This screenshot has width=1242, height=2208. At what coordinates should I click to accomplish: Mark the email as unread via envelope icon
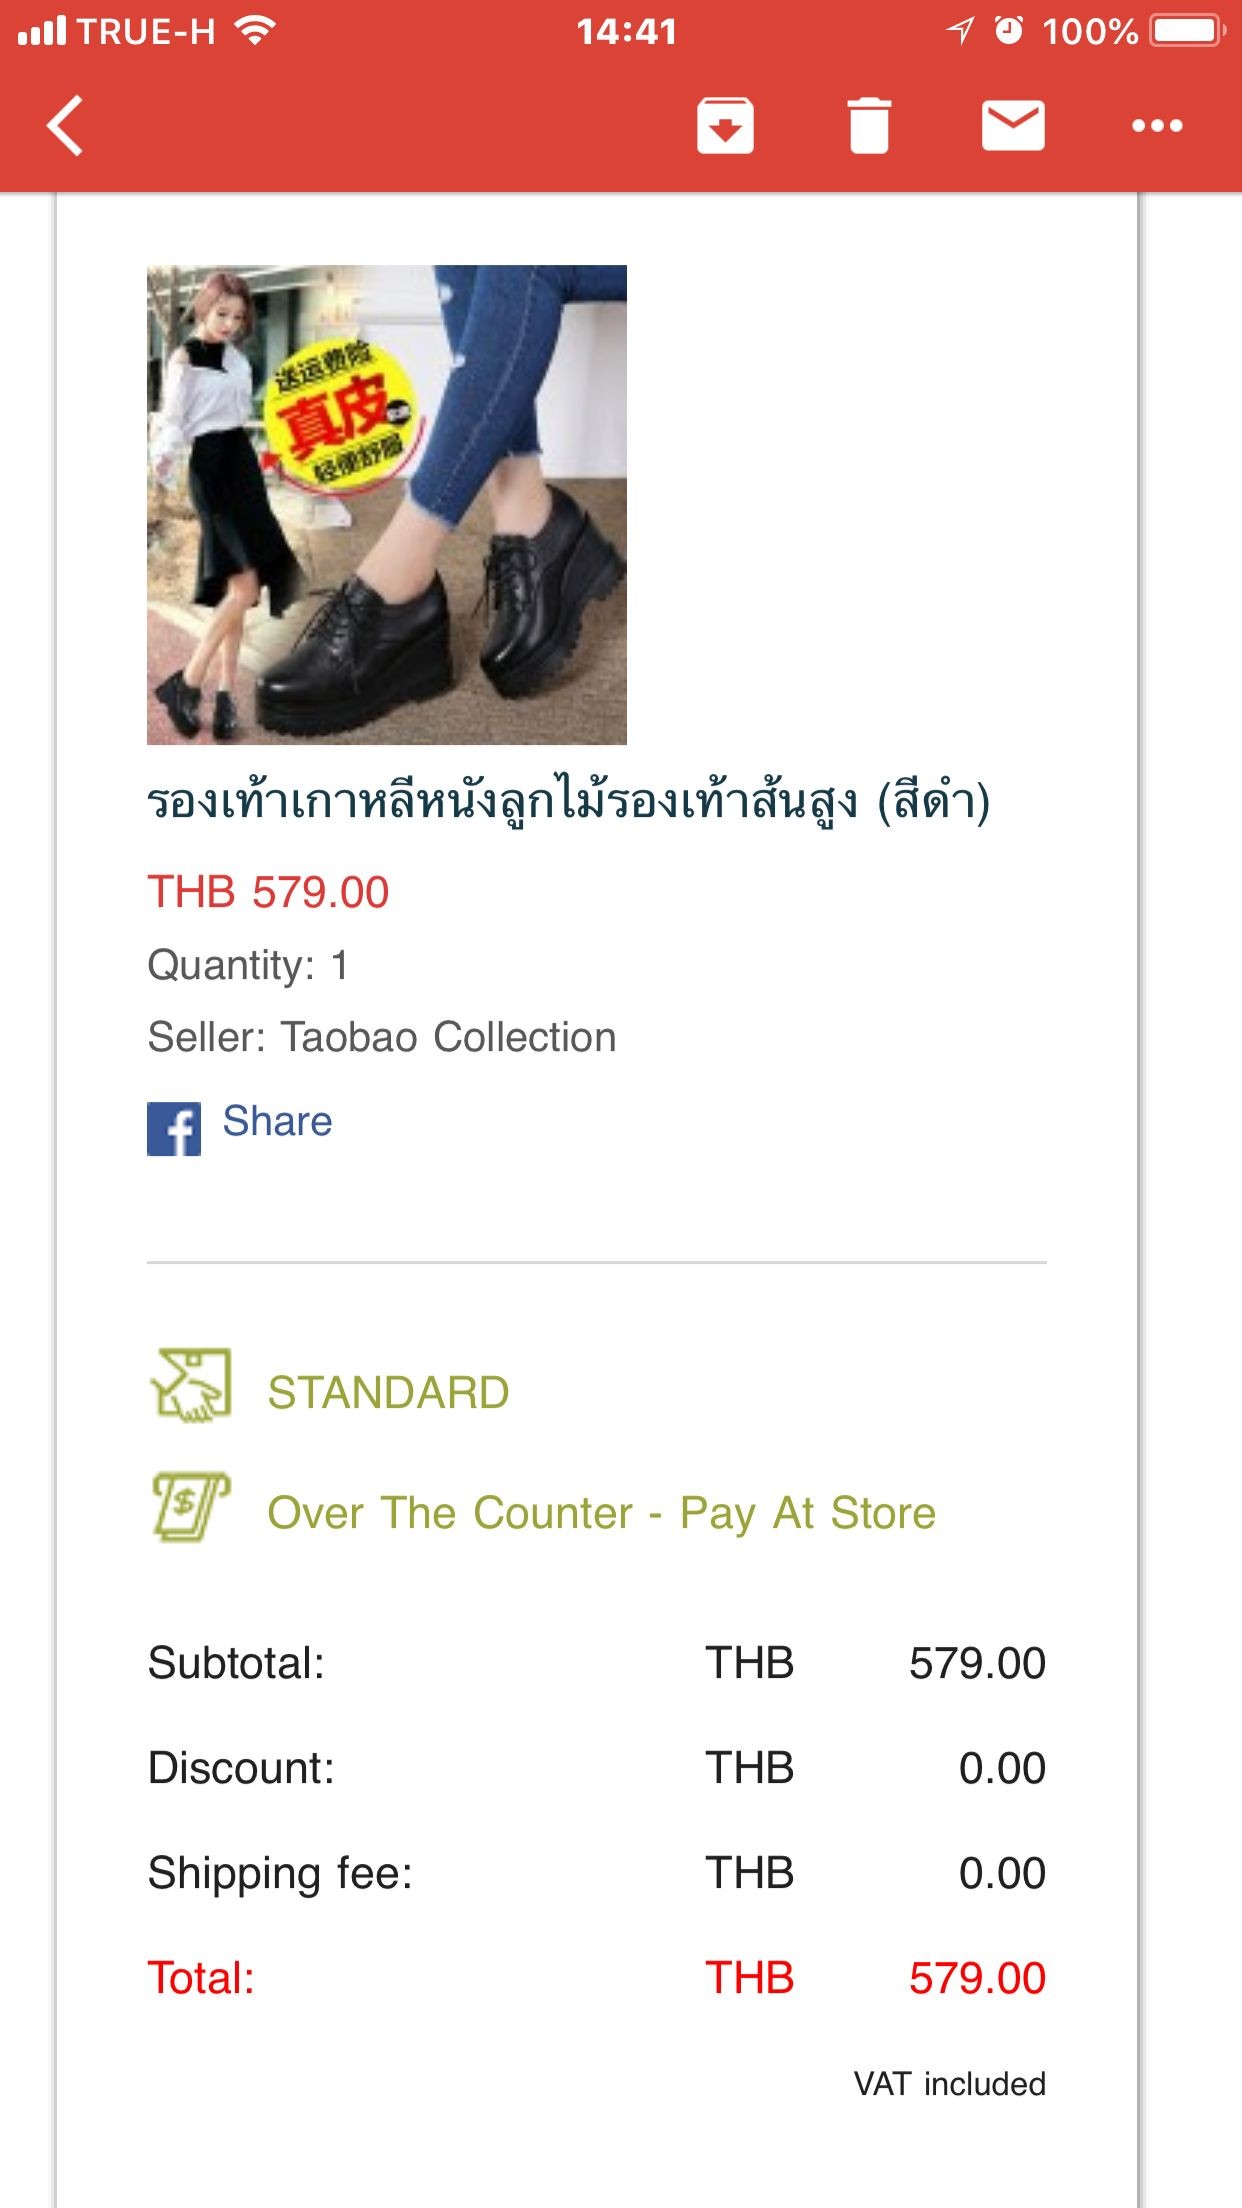coord(1014,126)
